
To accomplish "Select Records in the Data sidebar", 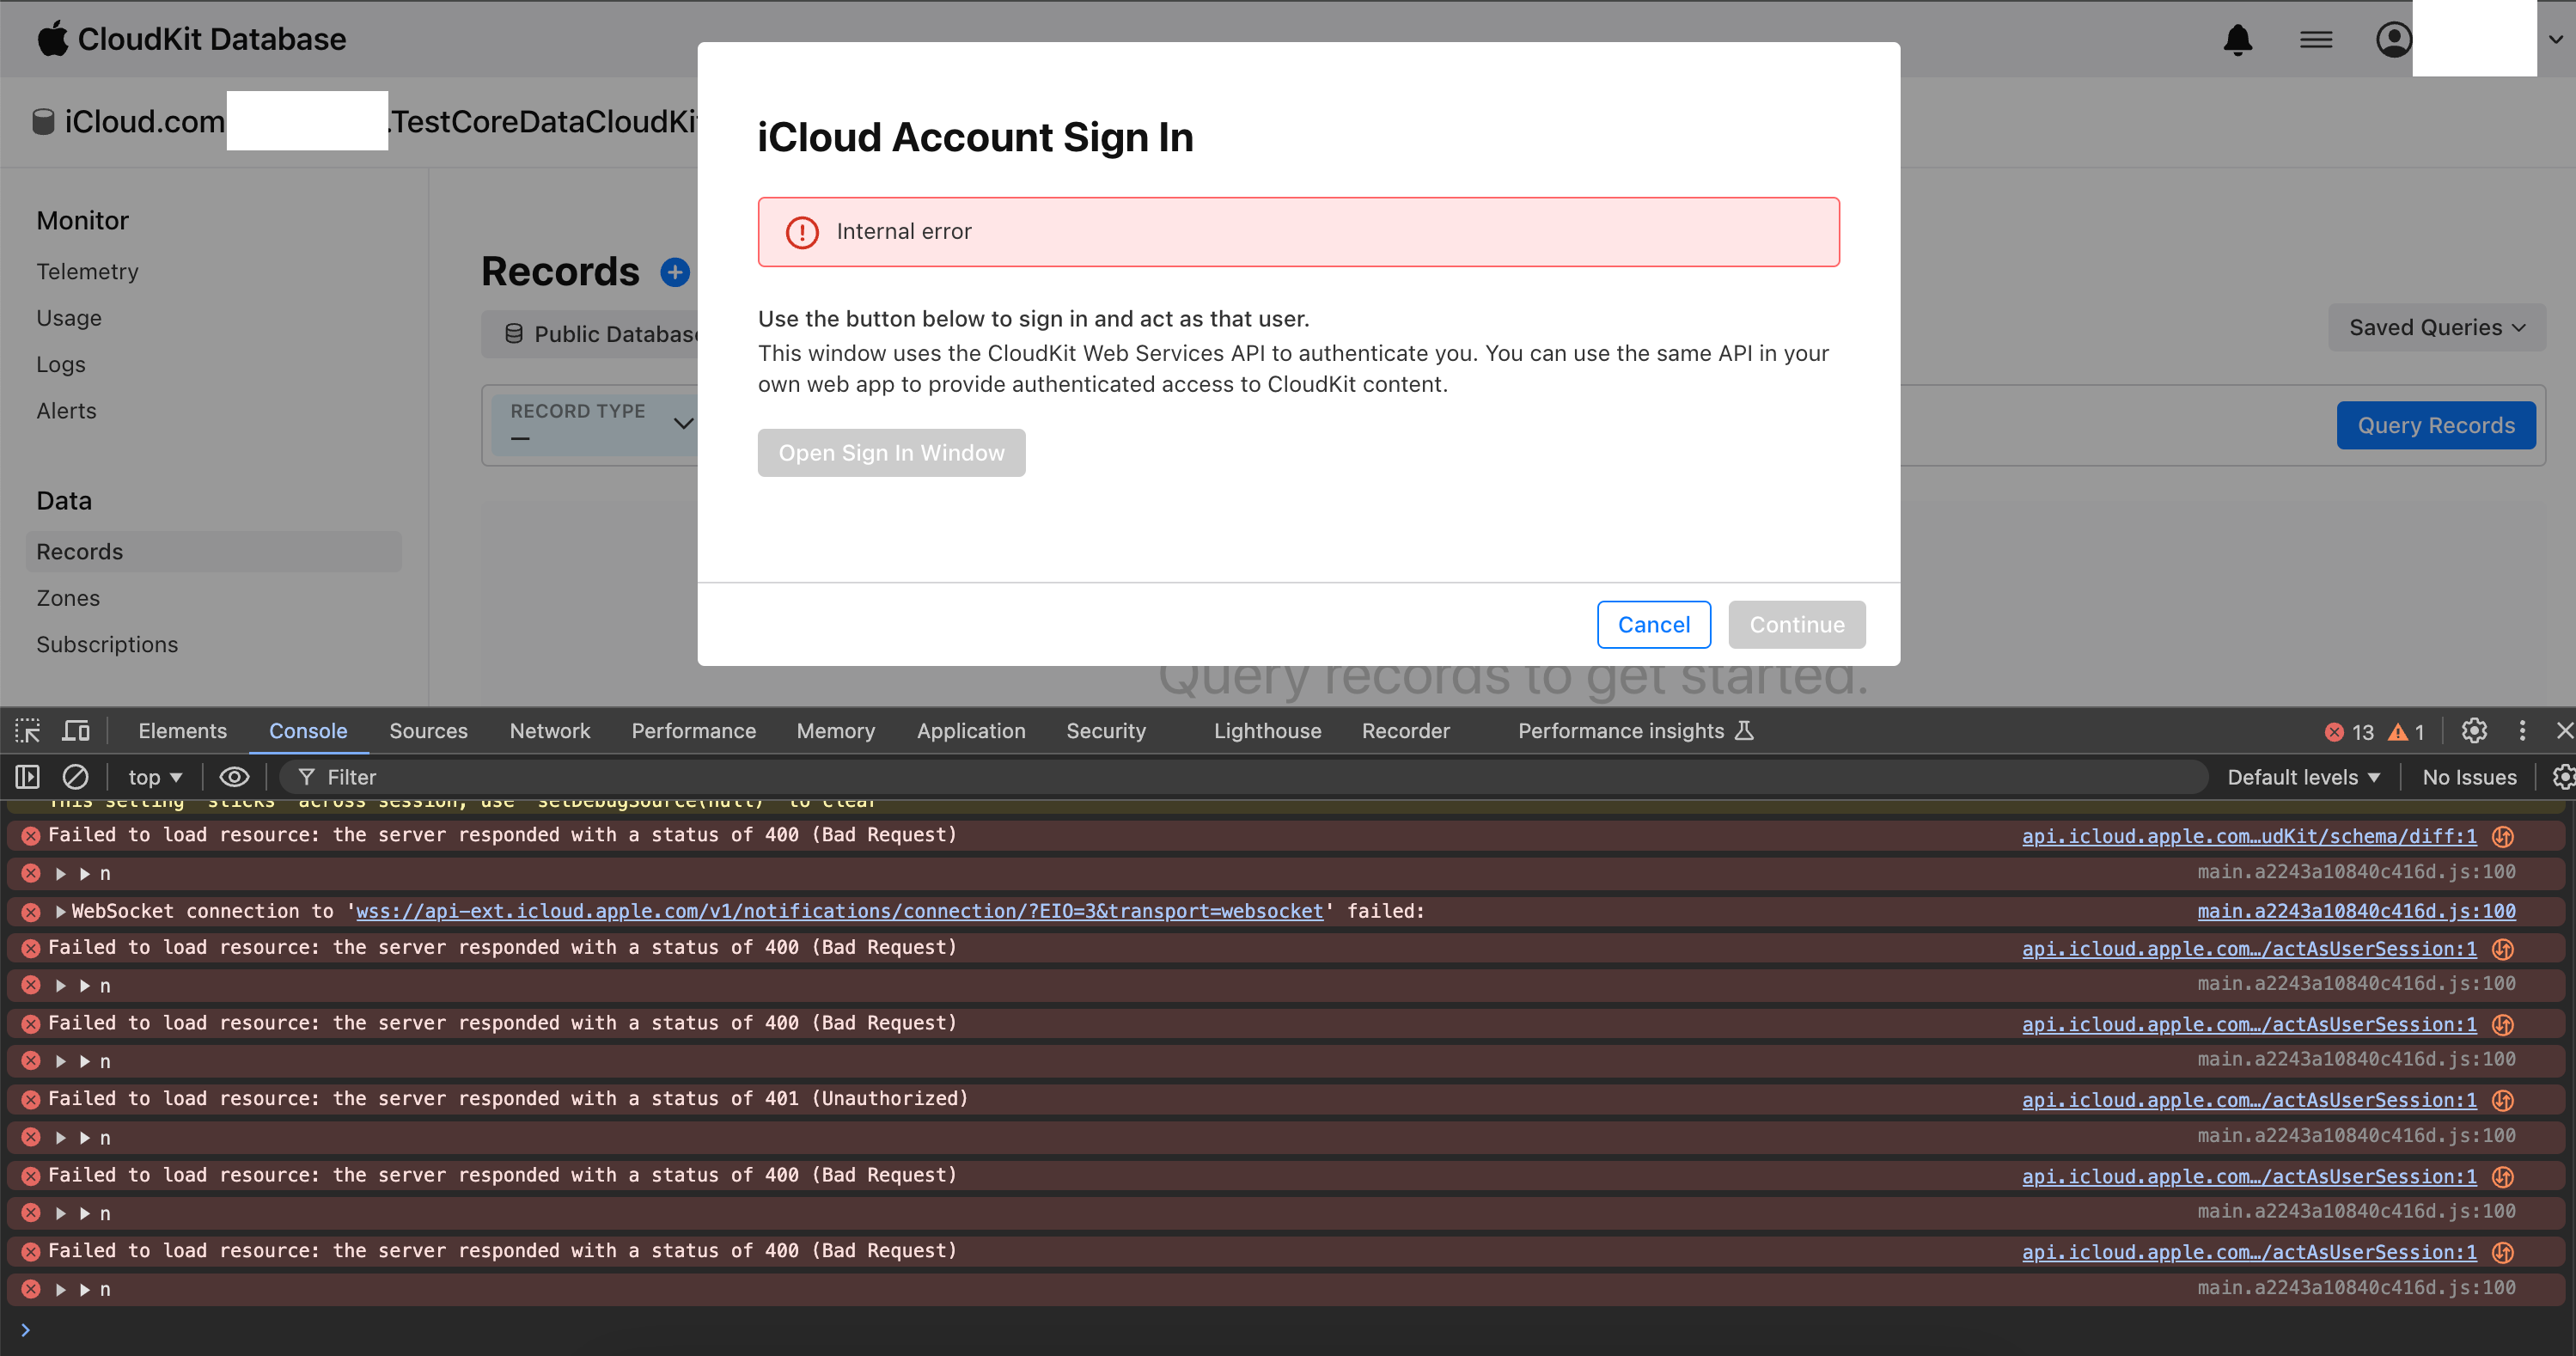I will (x=213, y=551).
